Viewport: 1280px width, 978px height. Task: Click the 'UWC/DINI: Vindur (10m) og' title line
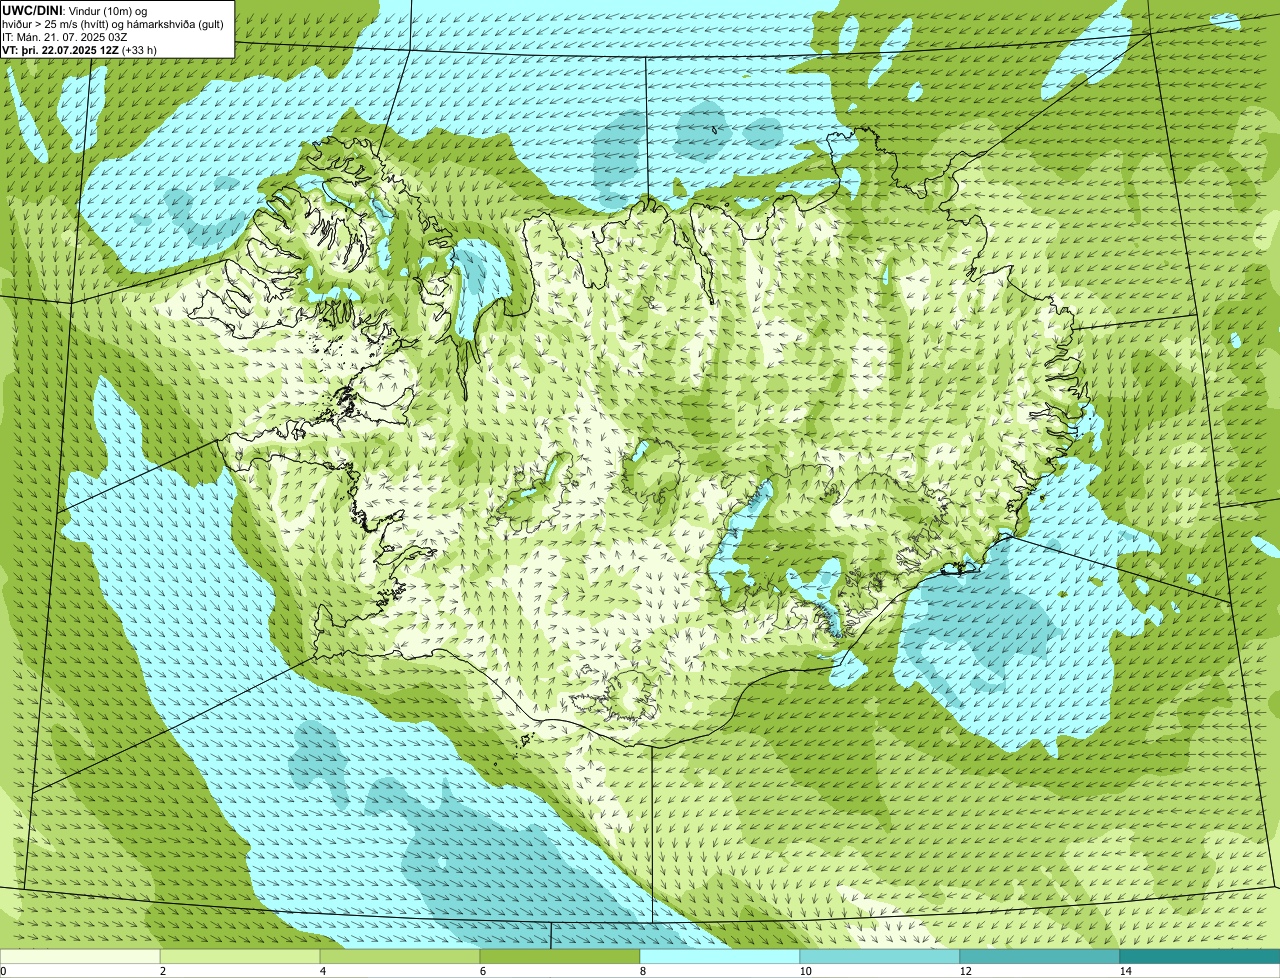[75, 10]
